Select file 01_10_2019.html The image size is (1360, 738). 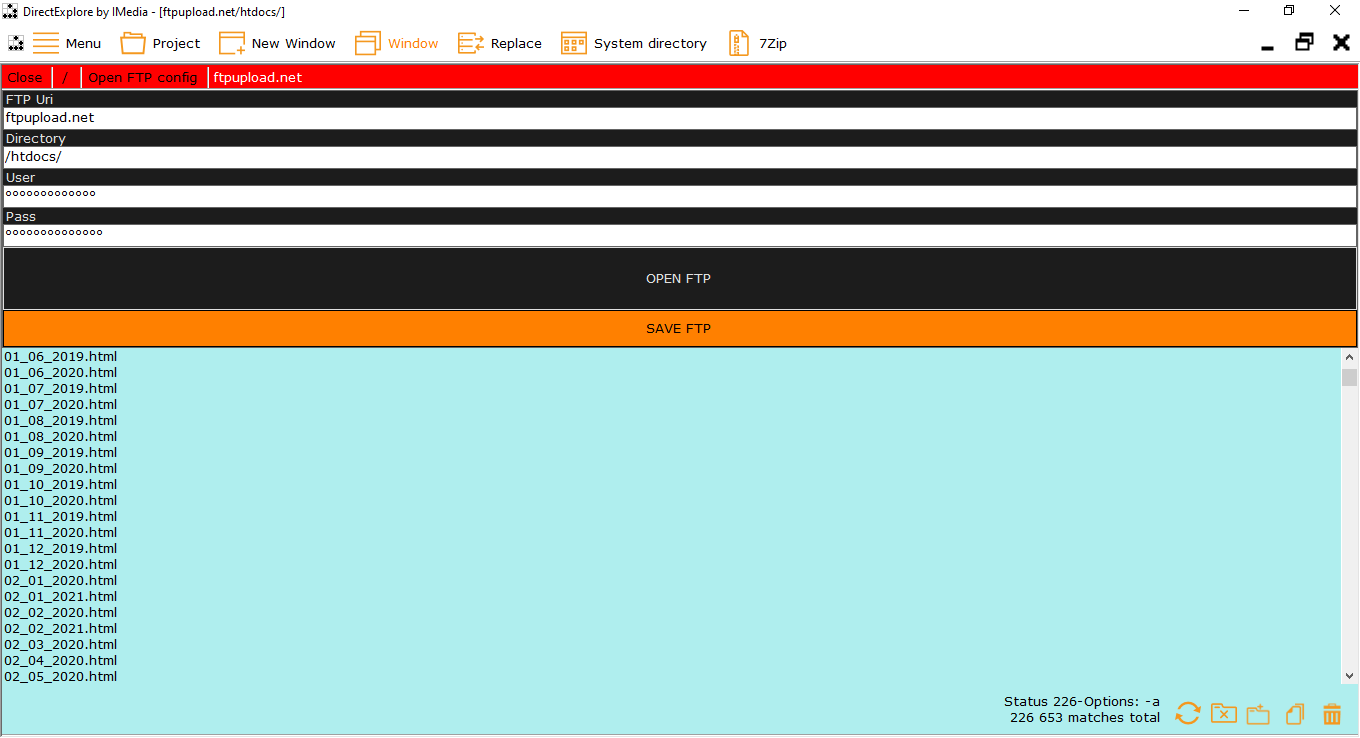coord(61,485)
